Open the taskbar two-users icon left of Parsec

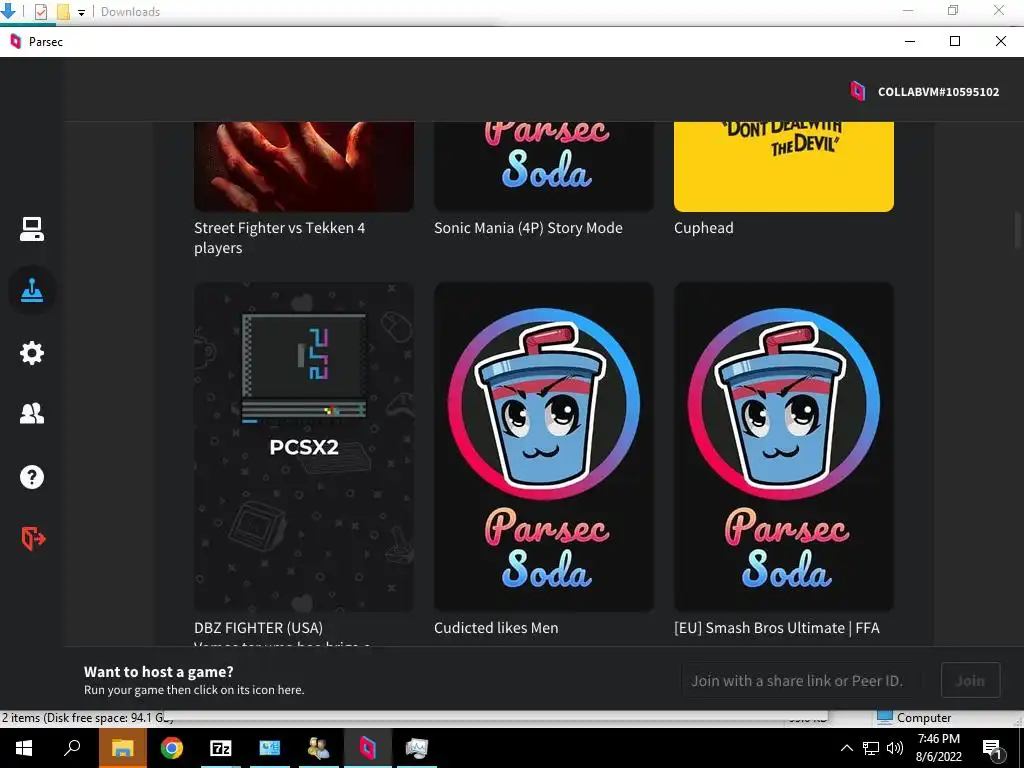[x=318, y=748]
